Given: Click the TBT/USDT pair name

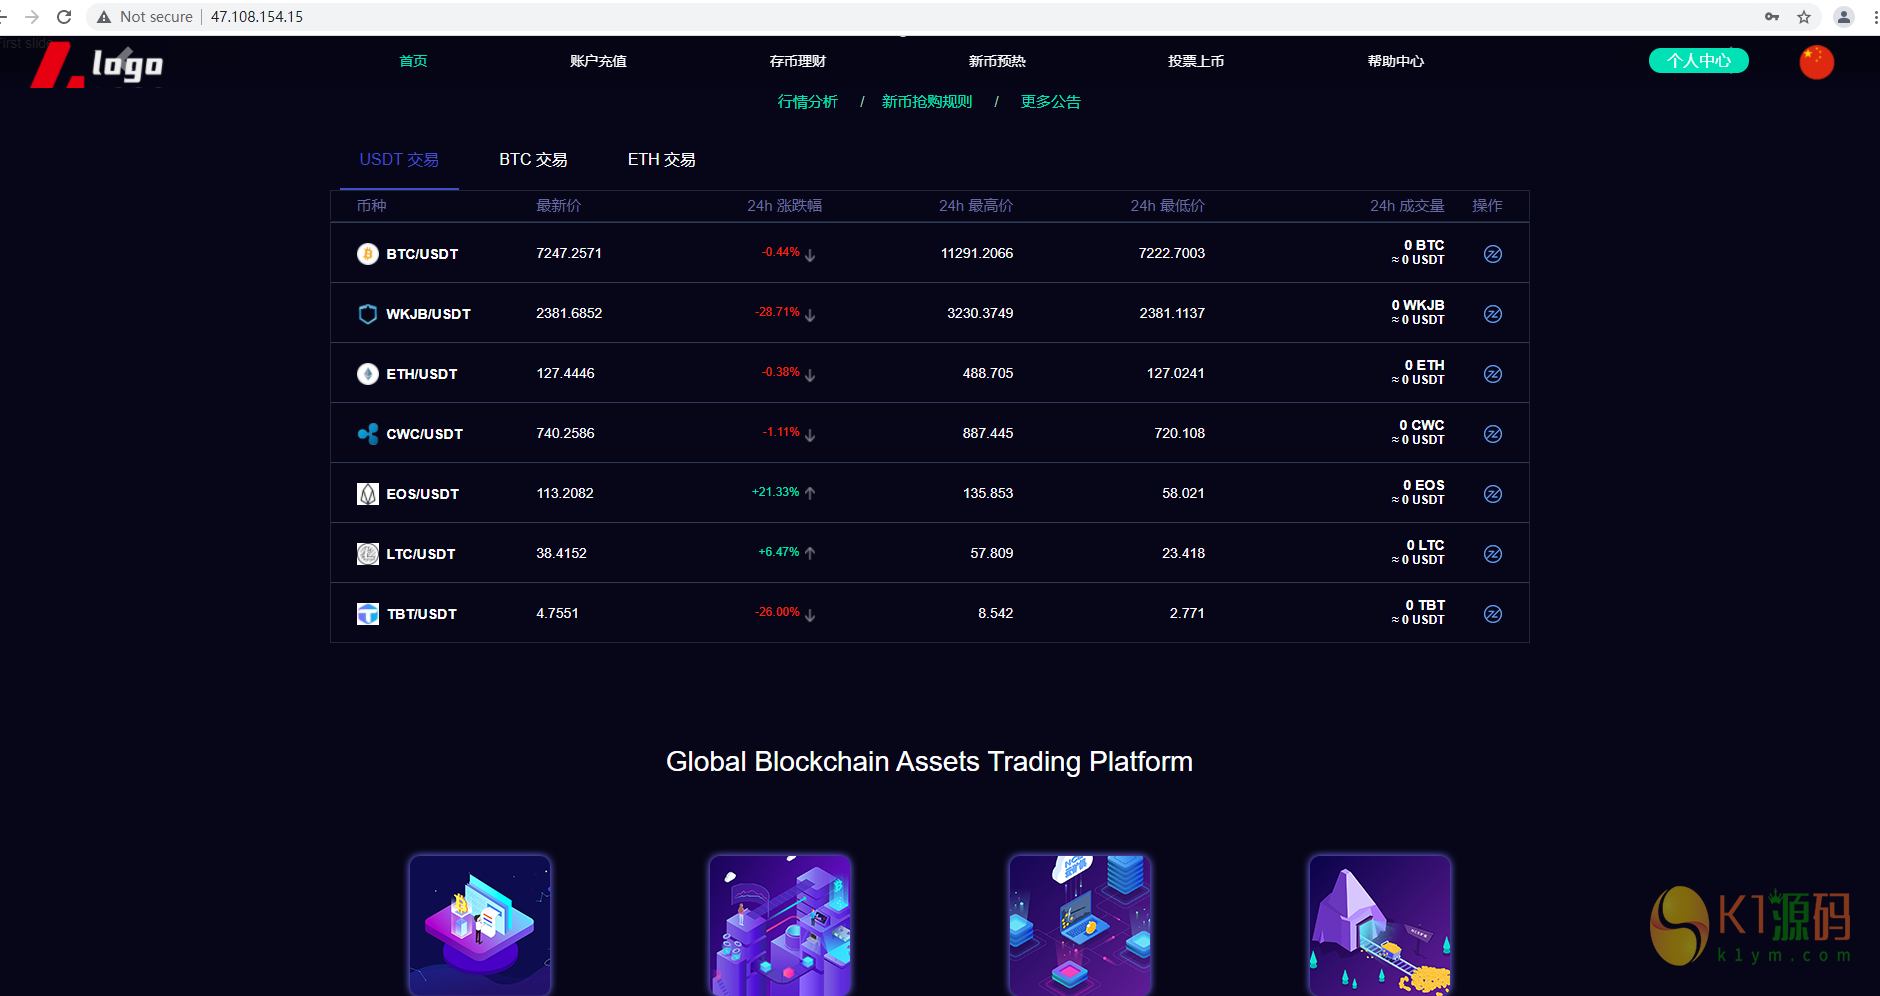Looking at the screenshot, I should click(422, 614).
